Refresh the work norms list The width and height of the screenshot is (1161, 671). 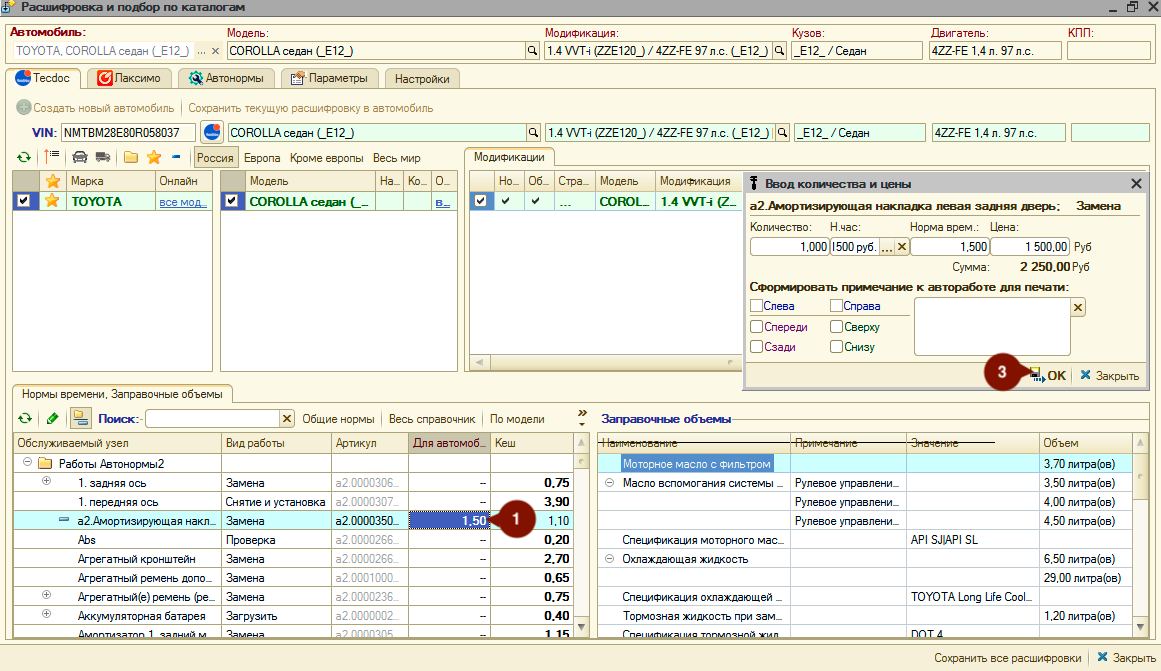(x=25, y=418)
